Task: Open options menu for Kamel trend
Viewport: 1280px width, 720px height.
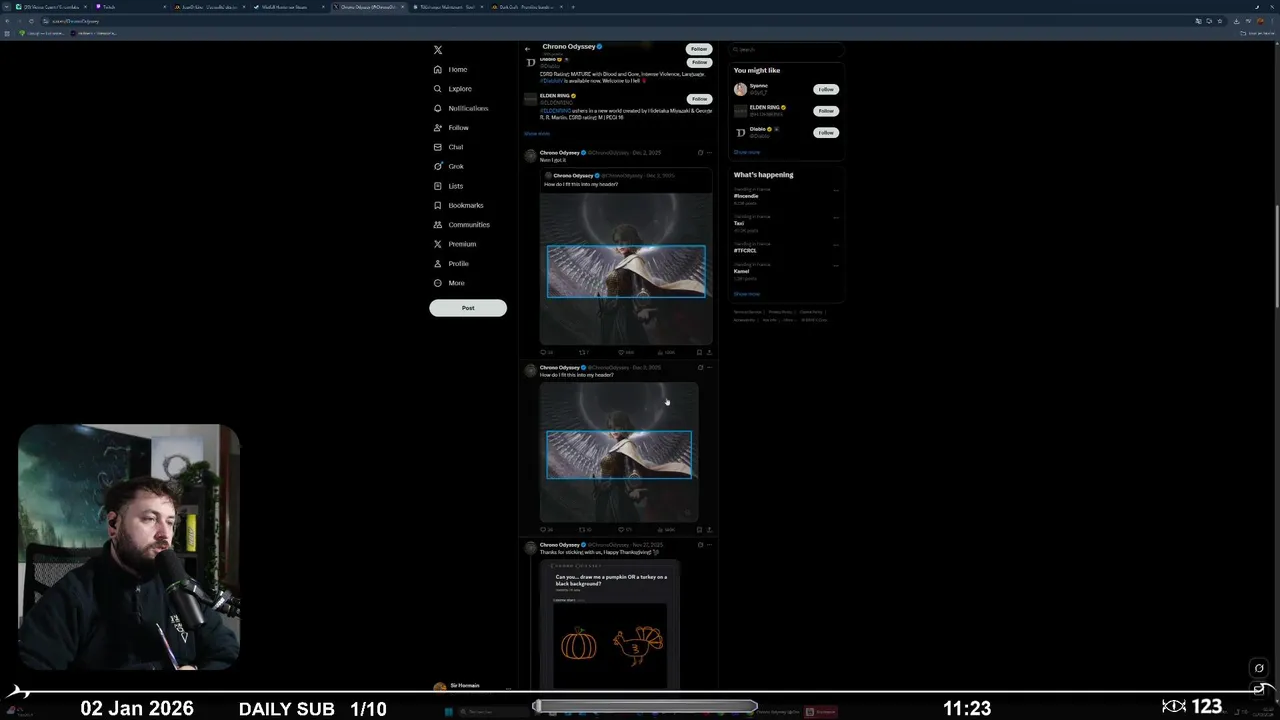Action: (836, 265)
